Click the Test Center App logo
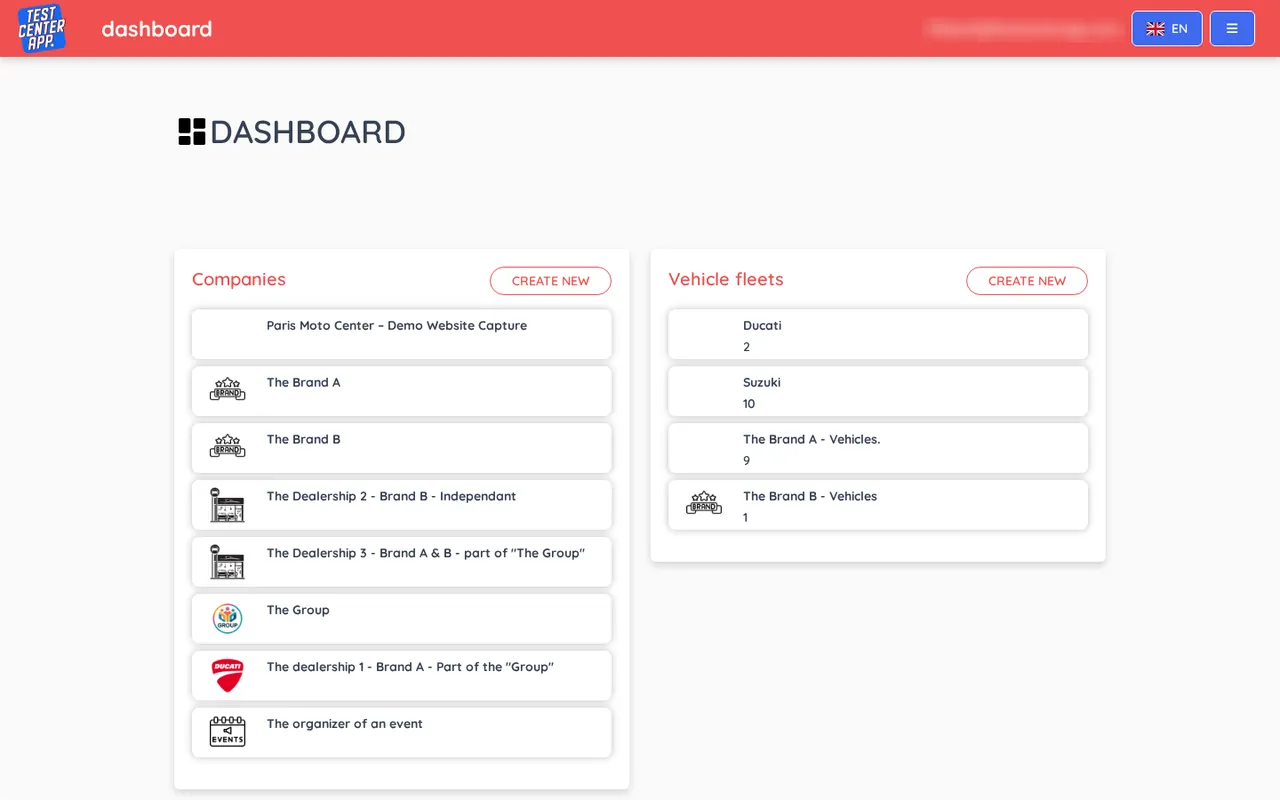This screenshot has width=1280, height=800. 41,28
